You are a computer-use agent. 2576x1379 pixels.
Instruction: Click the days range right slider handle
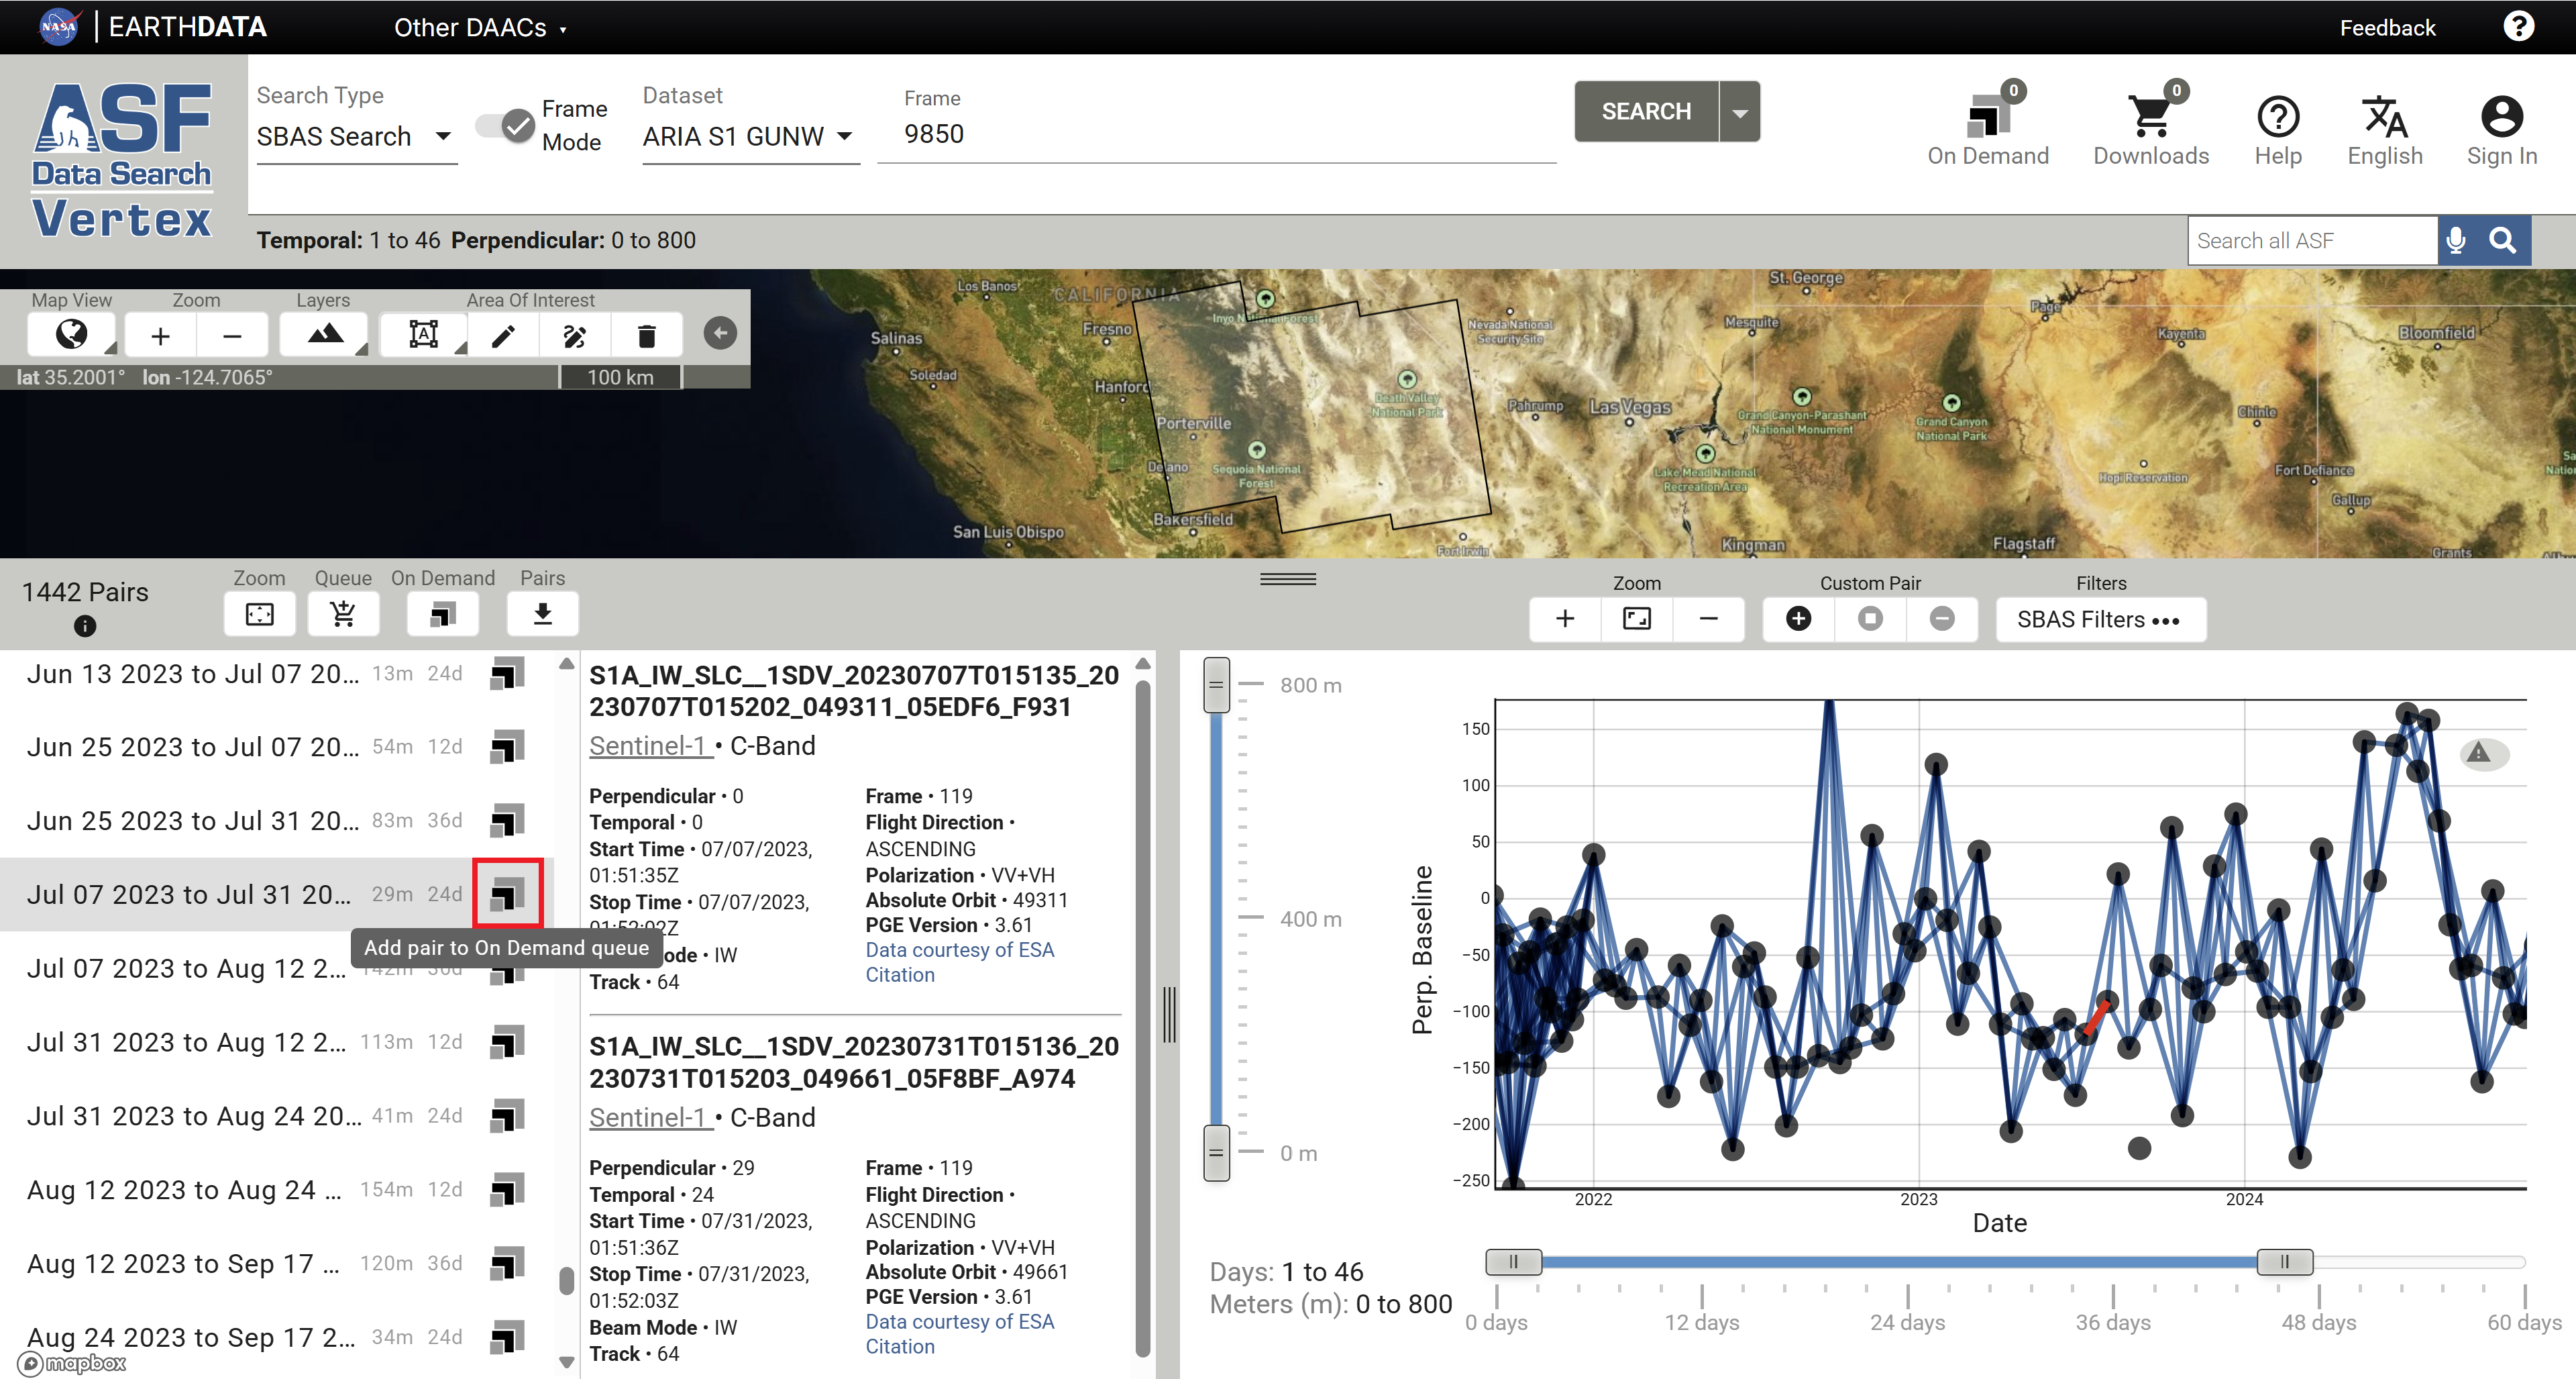pos(2284,1262)
